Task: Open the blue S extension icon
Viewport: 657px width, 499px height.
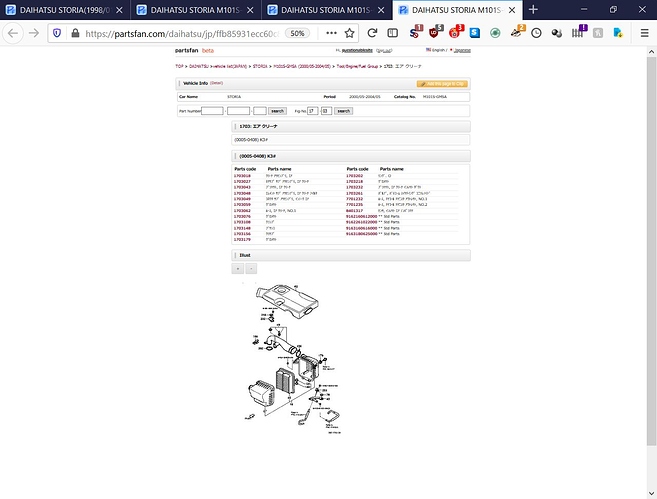Action: click(x=475, y=33)
